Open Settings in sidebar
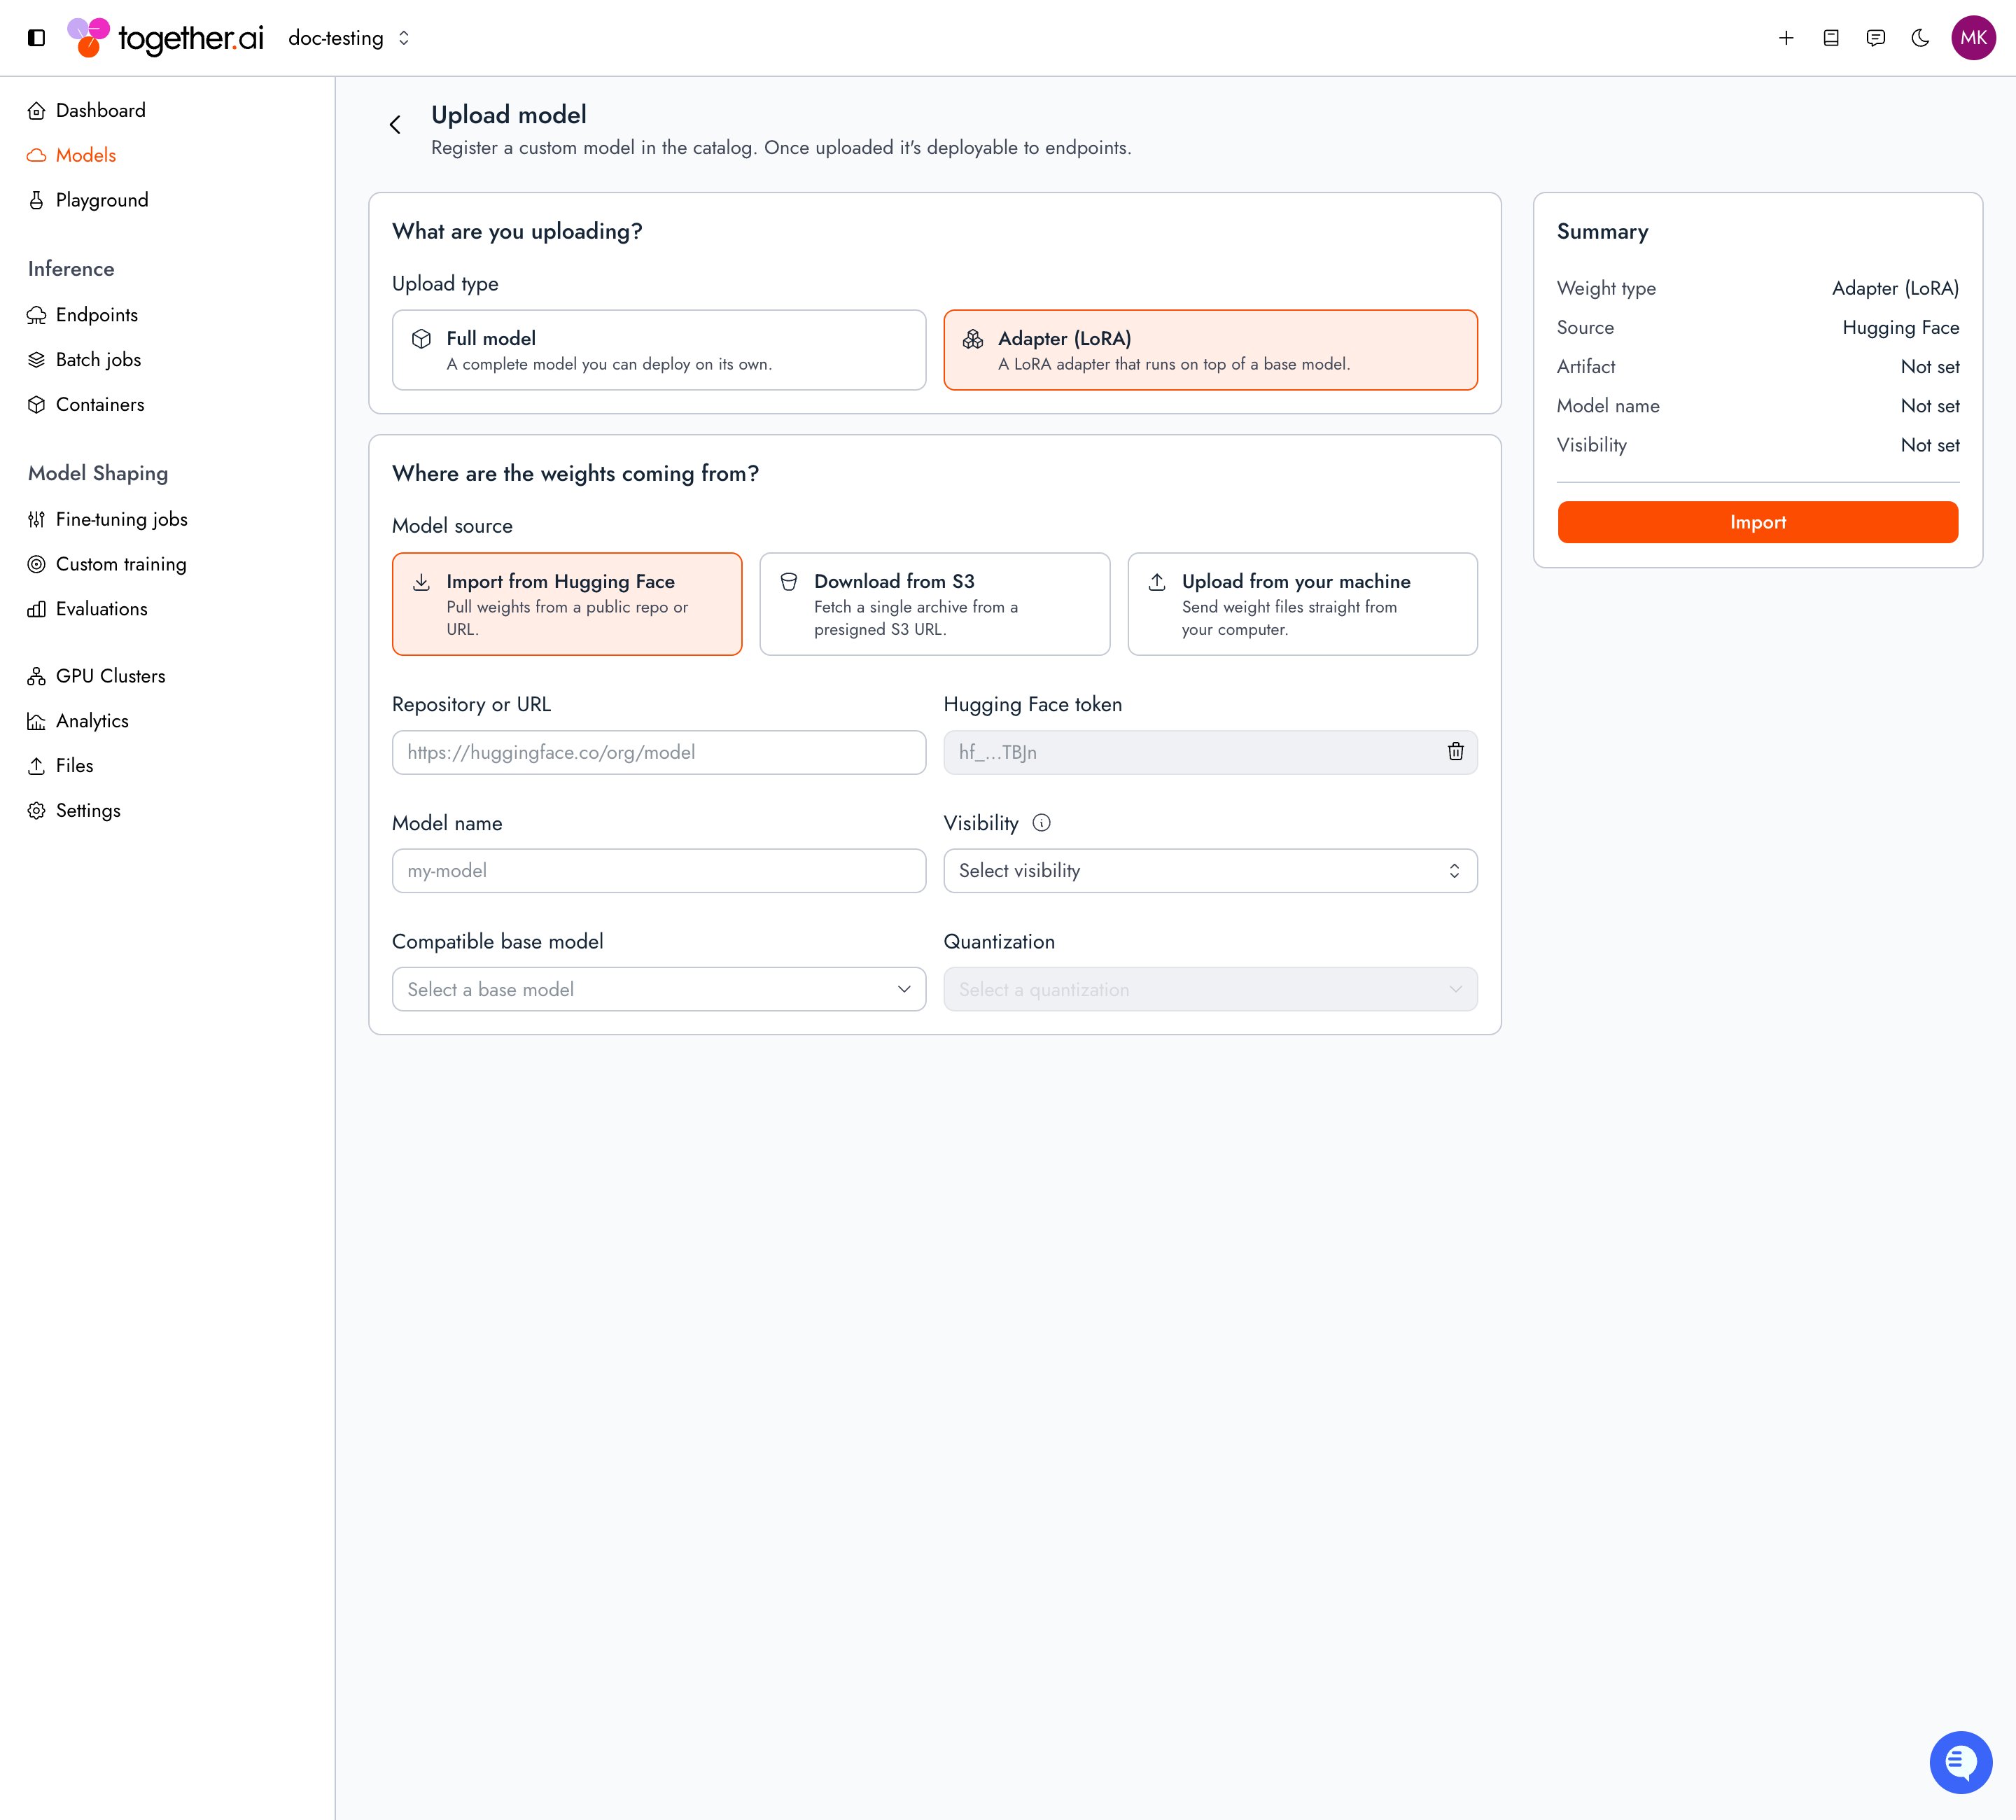Screen dimensions: 2016x1820 [74, 811]
